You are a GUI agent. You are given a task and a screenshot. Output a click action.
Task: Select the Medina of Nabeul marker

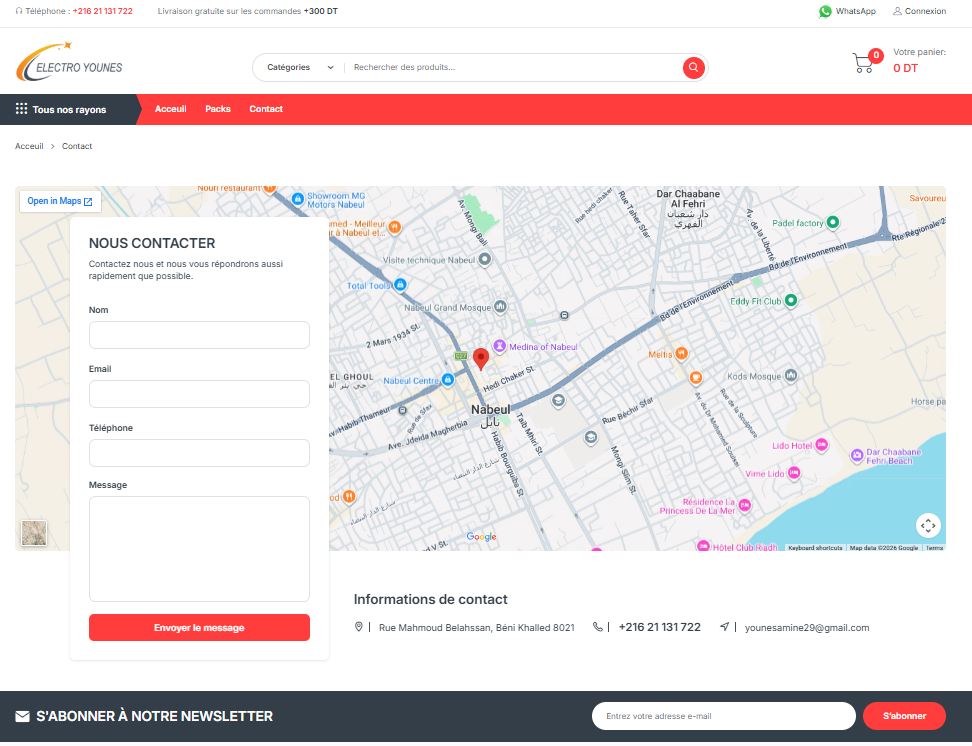click(x=500, y=346)
